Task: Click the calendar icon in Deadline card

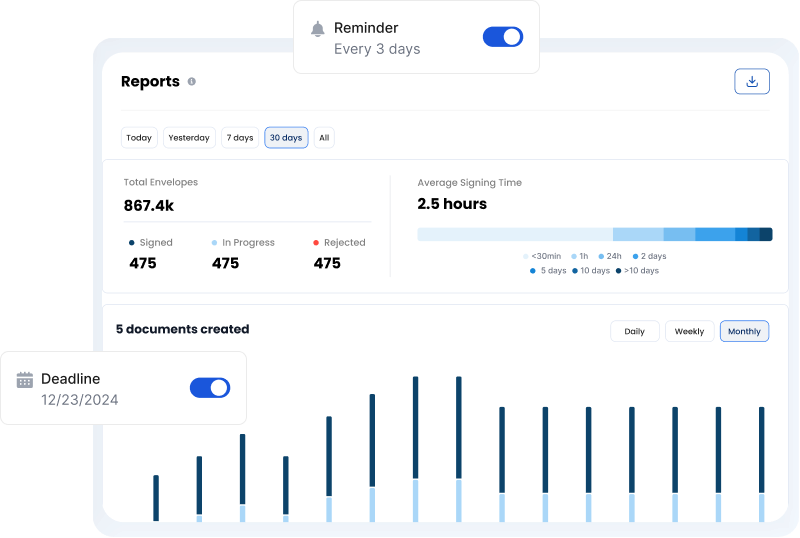Action: [x=25, y=380]
